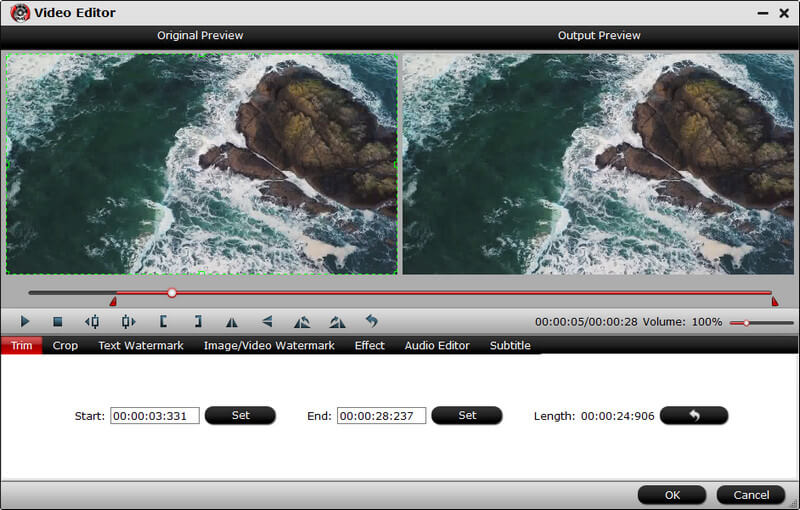Click the undo arrow in playback toolbar

pos(372,322)
